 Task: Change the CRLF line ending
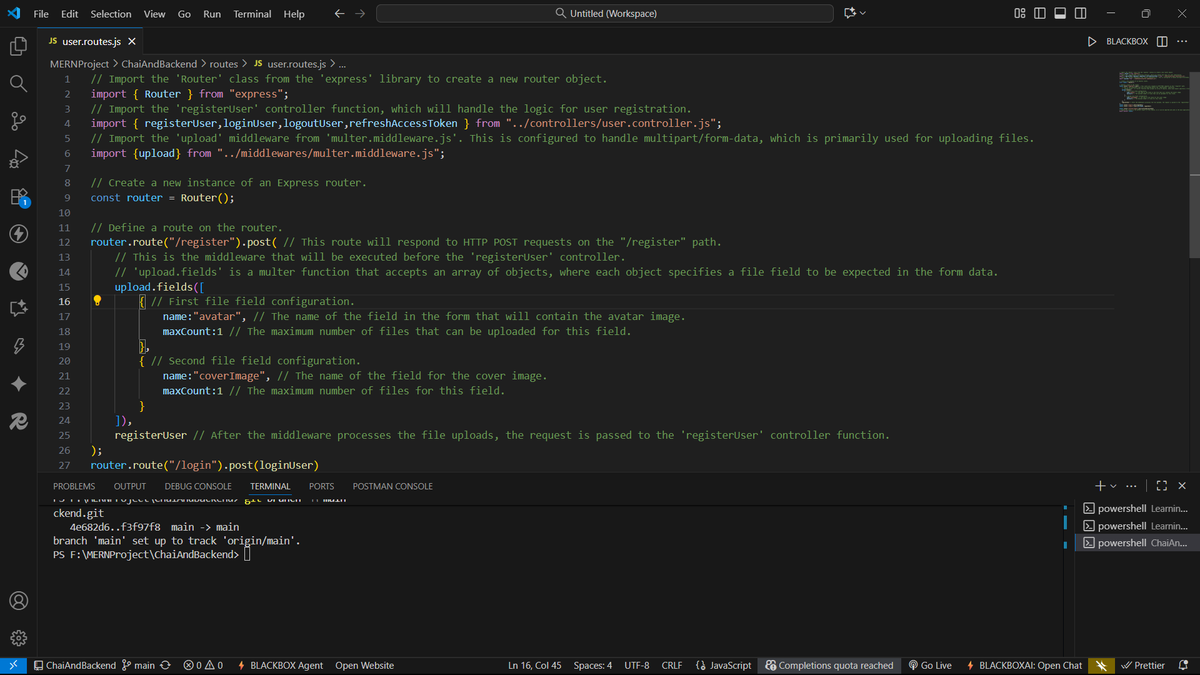(x=672, y=665)
